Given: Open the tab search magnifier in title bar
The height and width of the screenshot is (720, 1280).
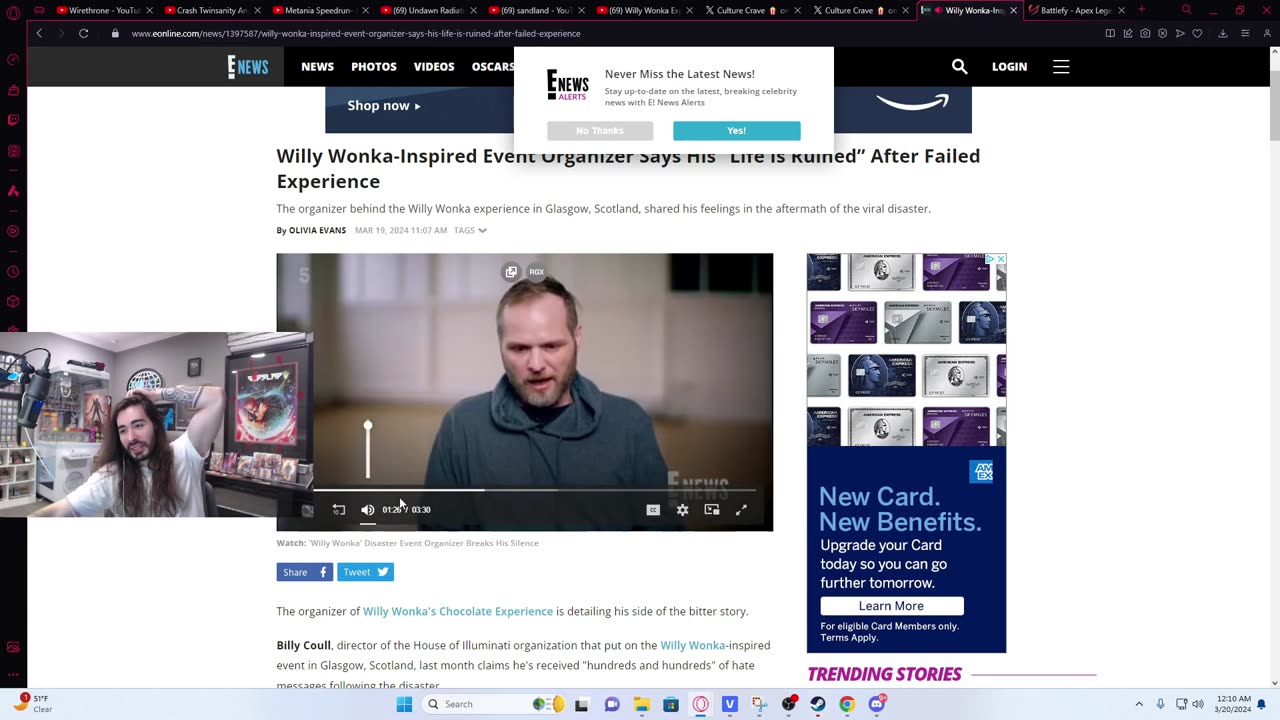Looking at the screenshot, I should tap(1186, 10).
